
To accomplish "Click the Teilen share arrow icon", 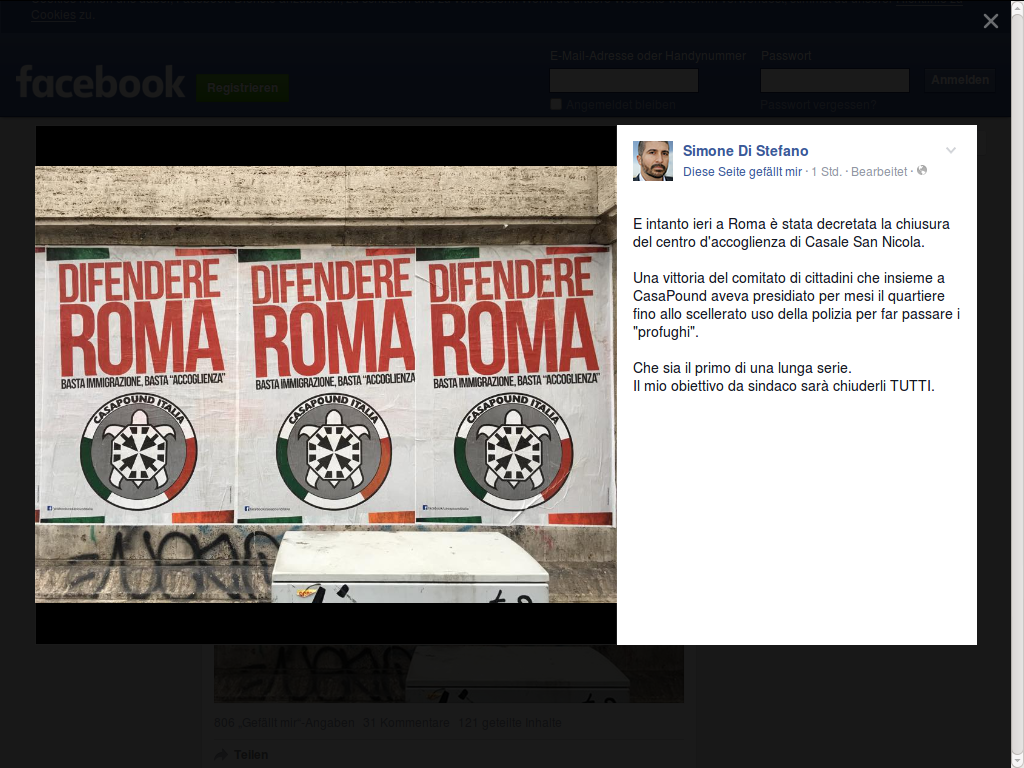I will click(221, 755).
